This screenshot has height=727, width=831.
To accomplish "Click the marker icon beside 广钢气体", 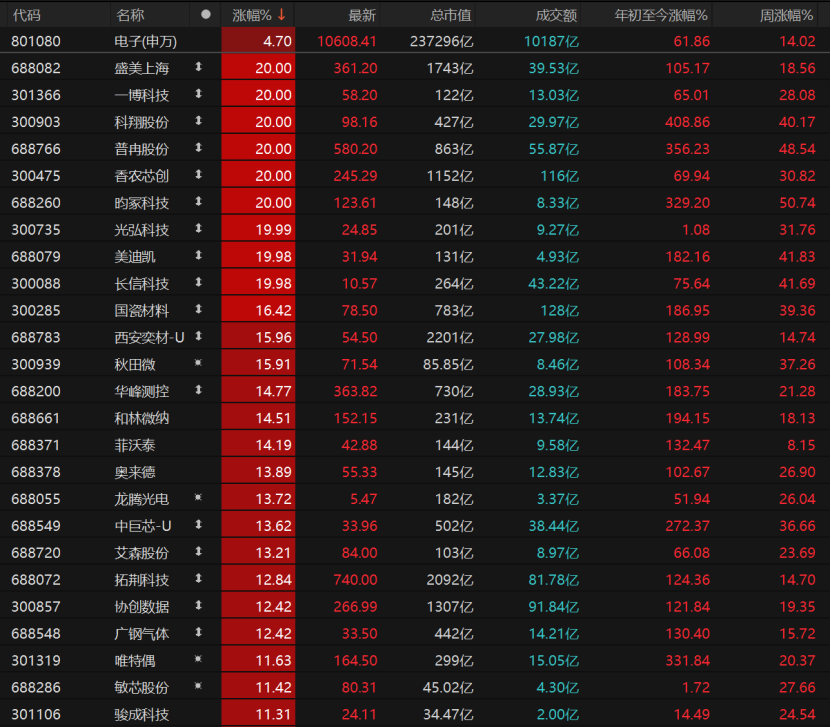I will [198, 632].
